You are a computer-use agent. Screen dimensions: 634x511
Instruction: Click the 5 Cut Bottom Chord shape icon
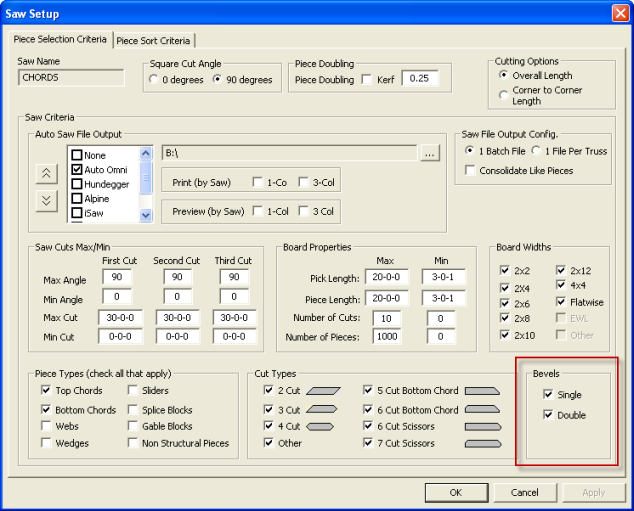pyautogui.click(x=482, y=391)
